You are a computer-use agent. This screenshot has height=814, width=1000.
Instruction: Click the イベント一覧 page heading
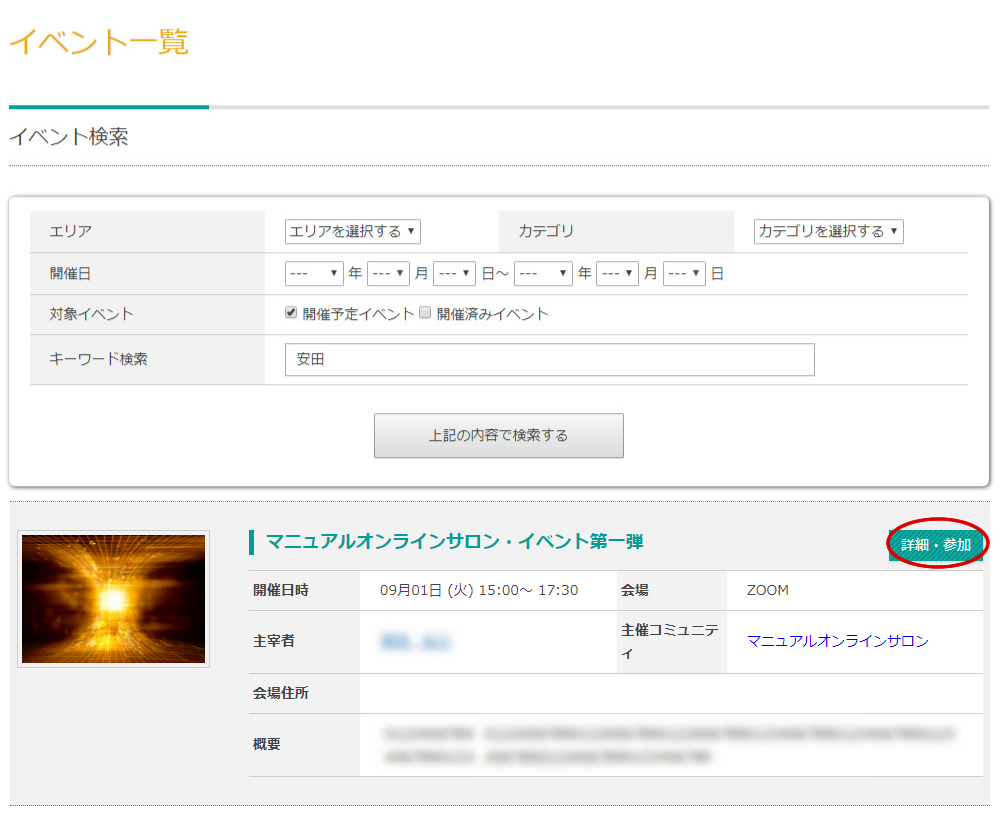click(x=98, y=42)
